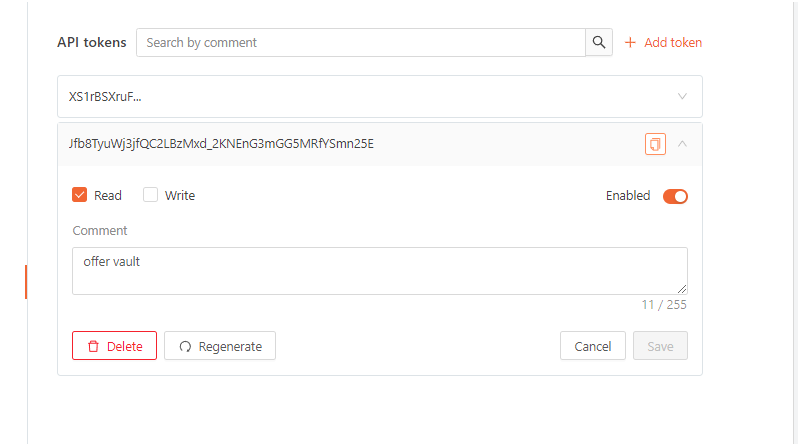Viewport: 800px width, 446px height.
Task: Click the plus icon beside Add token
Action: [630, 42]
